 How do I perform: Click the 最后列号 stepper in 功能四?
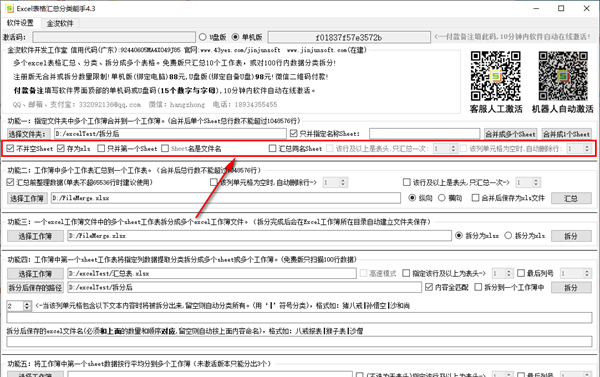tap(576, 273)
